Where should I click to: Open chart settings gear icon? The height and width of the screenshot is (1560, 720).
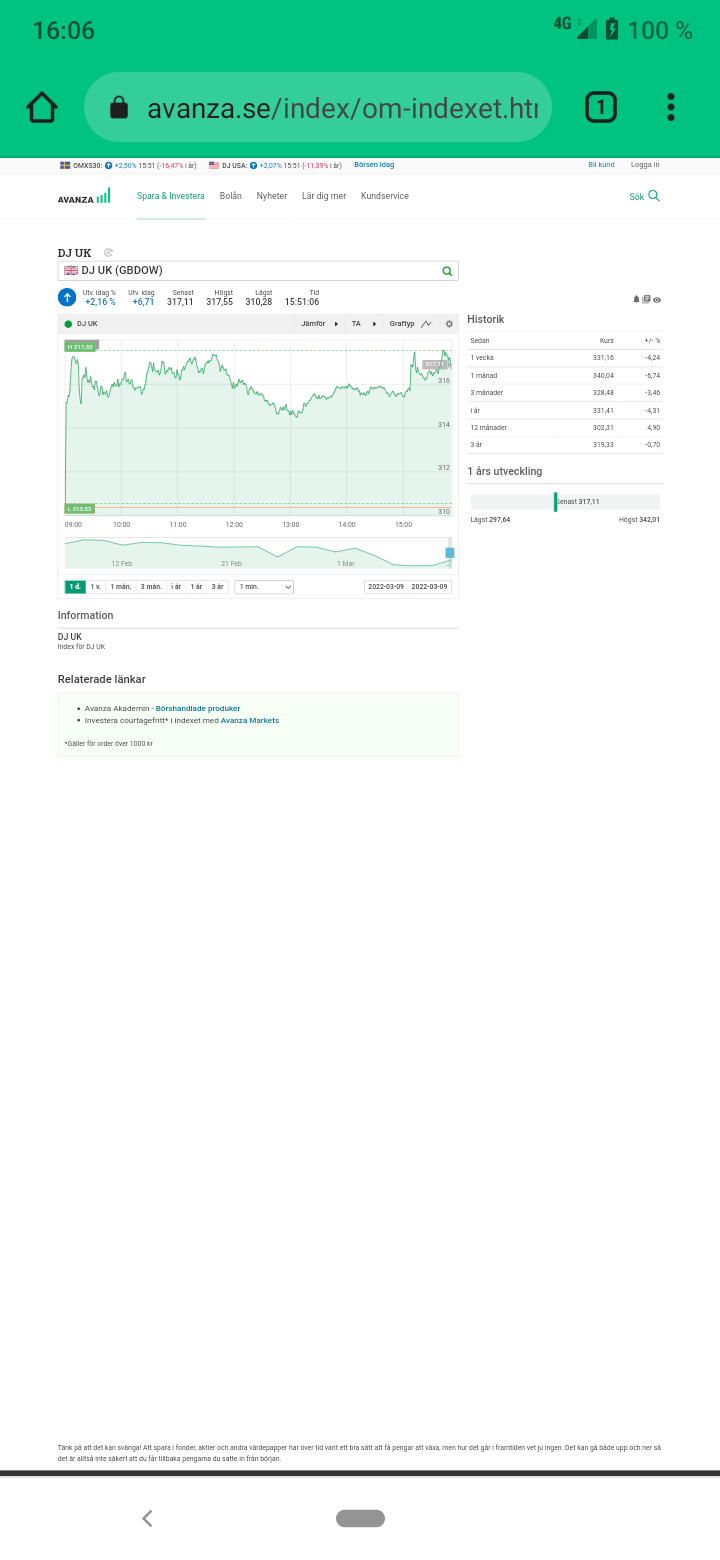tap(449, 324)
